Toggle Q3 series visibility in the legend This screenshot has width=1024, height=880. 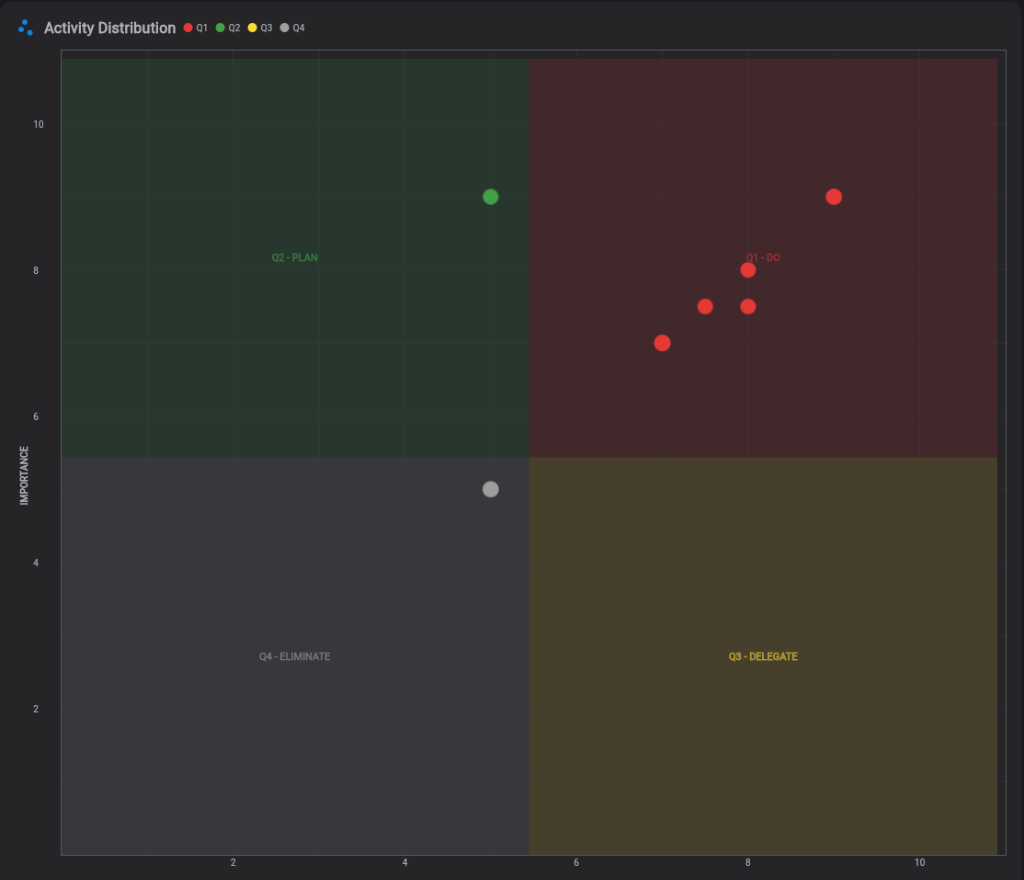(265, 28)
